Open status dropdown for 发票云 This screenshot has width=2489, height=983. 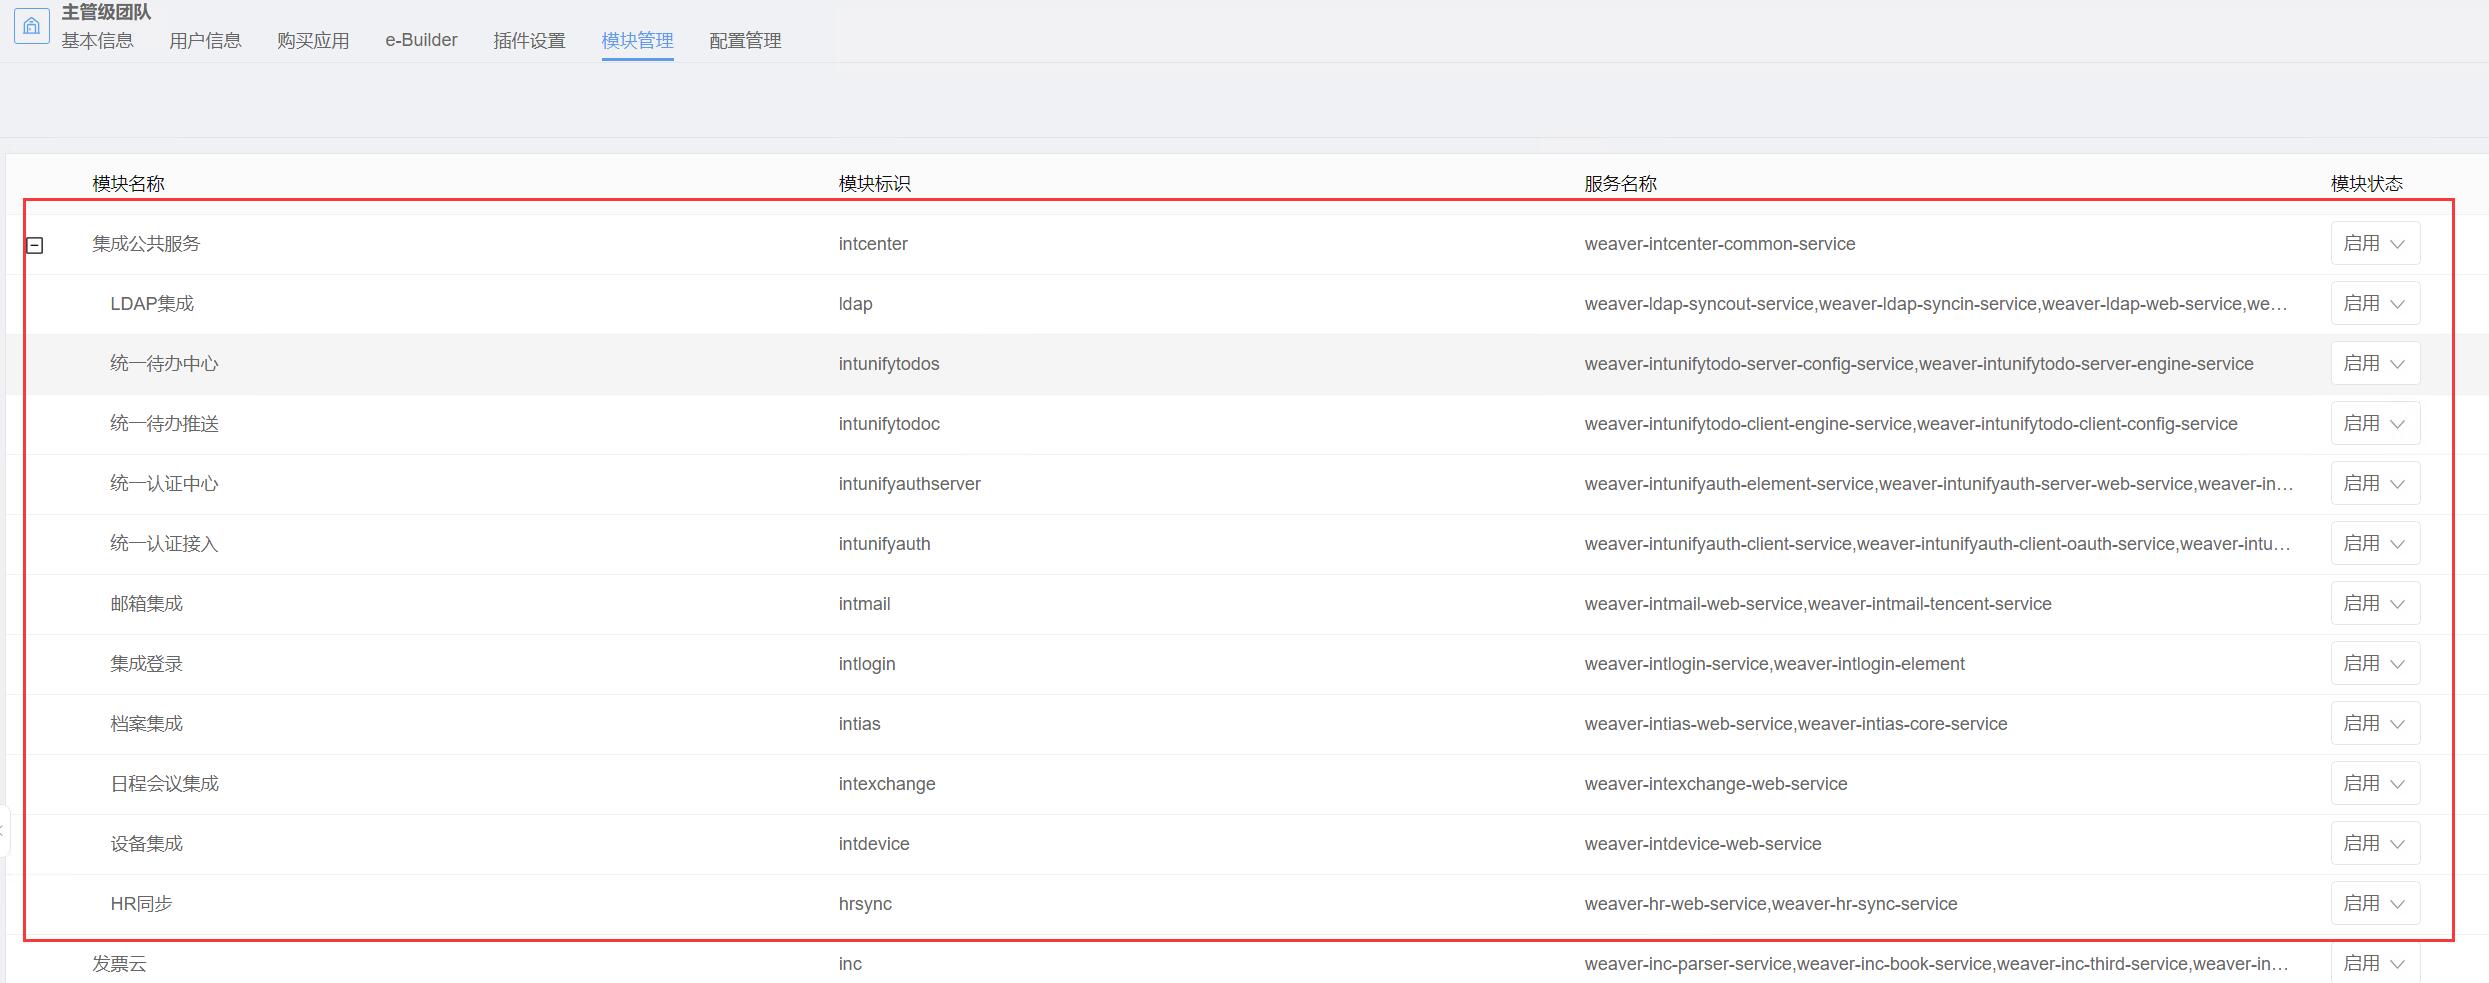2375,963
